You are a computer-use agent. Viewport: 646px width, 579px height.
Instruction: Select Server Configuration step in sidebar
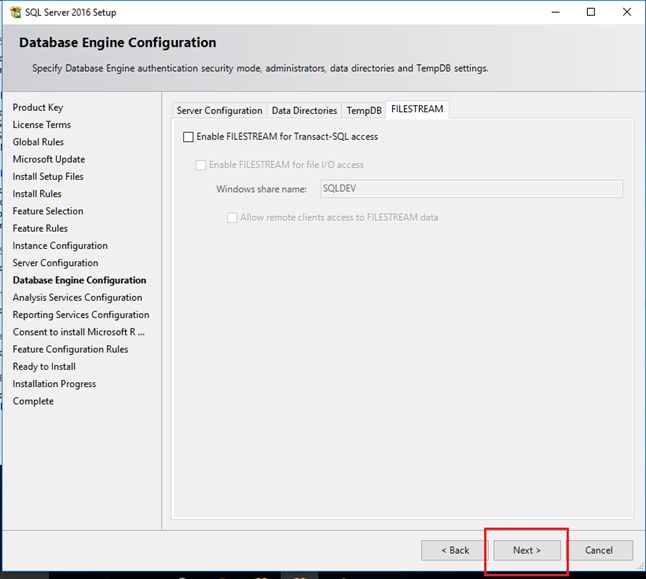pyautogui.click(x=56, y=263)
